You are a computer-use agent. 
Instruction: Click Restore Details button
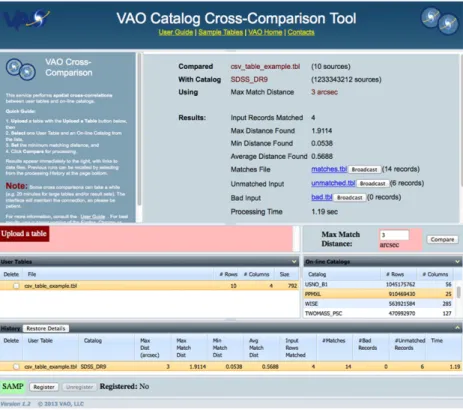(x=46, y=328)
